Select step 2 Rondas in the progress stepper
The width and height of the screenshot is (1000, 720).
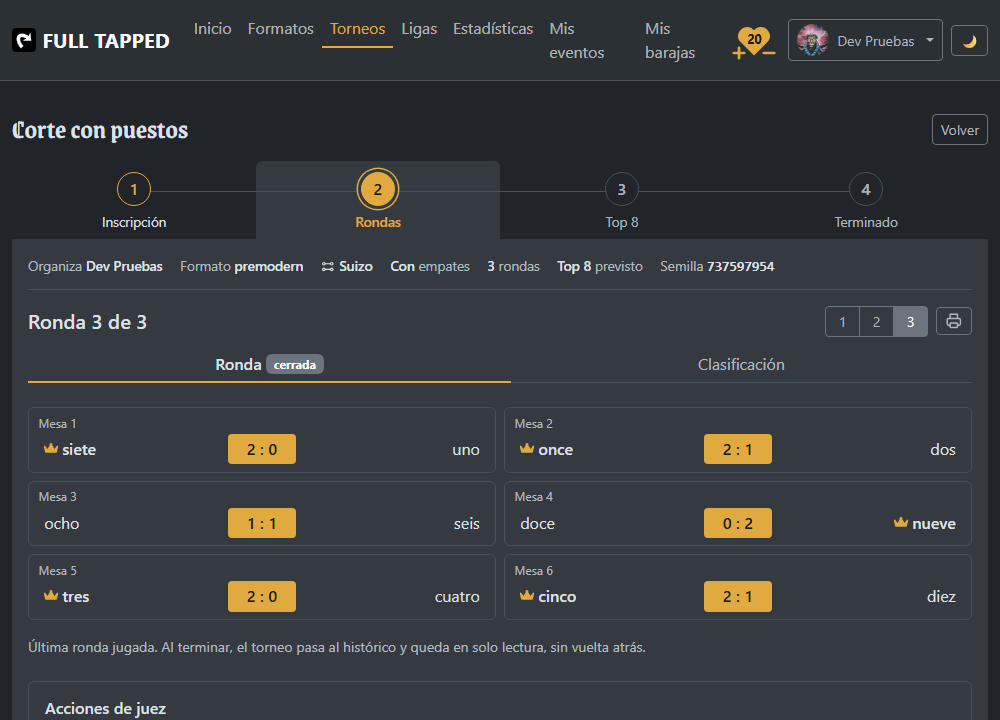(x=378, y=200)
